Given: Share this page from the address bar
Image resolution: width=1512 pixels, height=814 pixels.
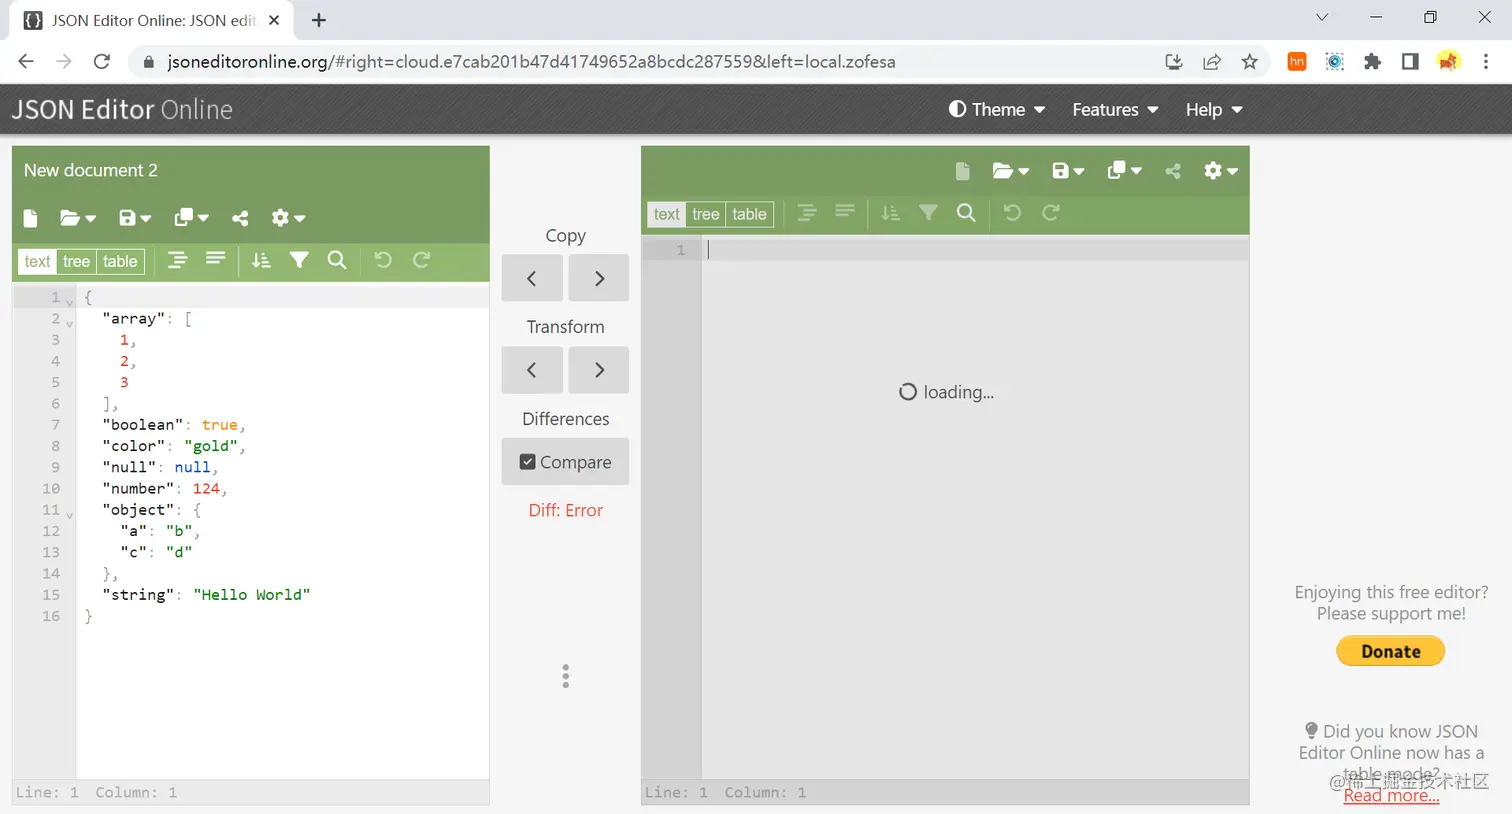Looking at the screenshot, I should tap(1212, 62).
